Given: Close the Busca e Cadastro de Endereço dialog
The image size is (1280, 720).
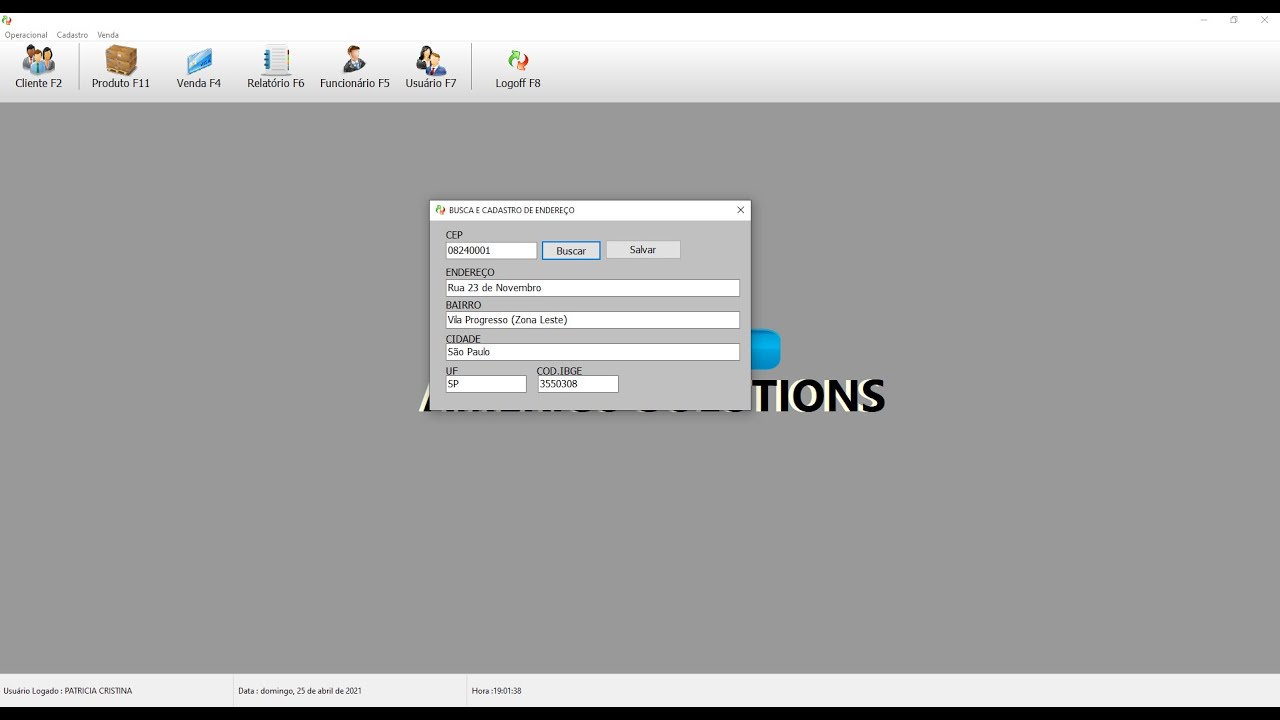Looking at the screenshot, I should (x=740, y=210).
